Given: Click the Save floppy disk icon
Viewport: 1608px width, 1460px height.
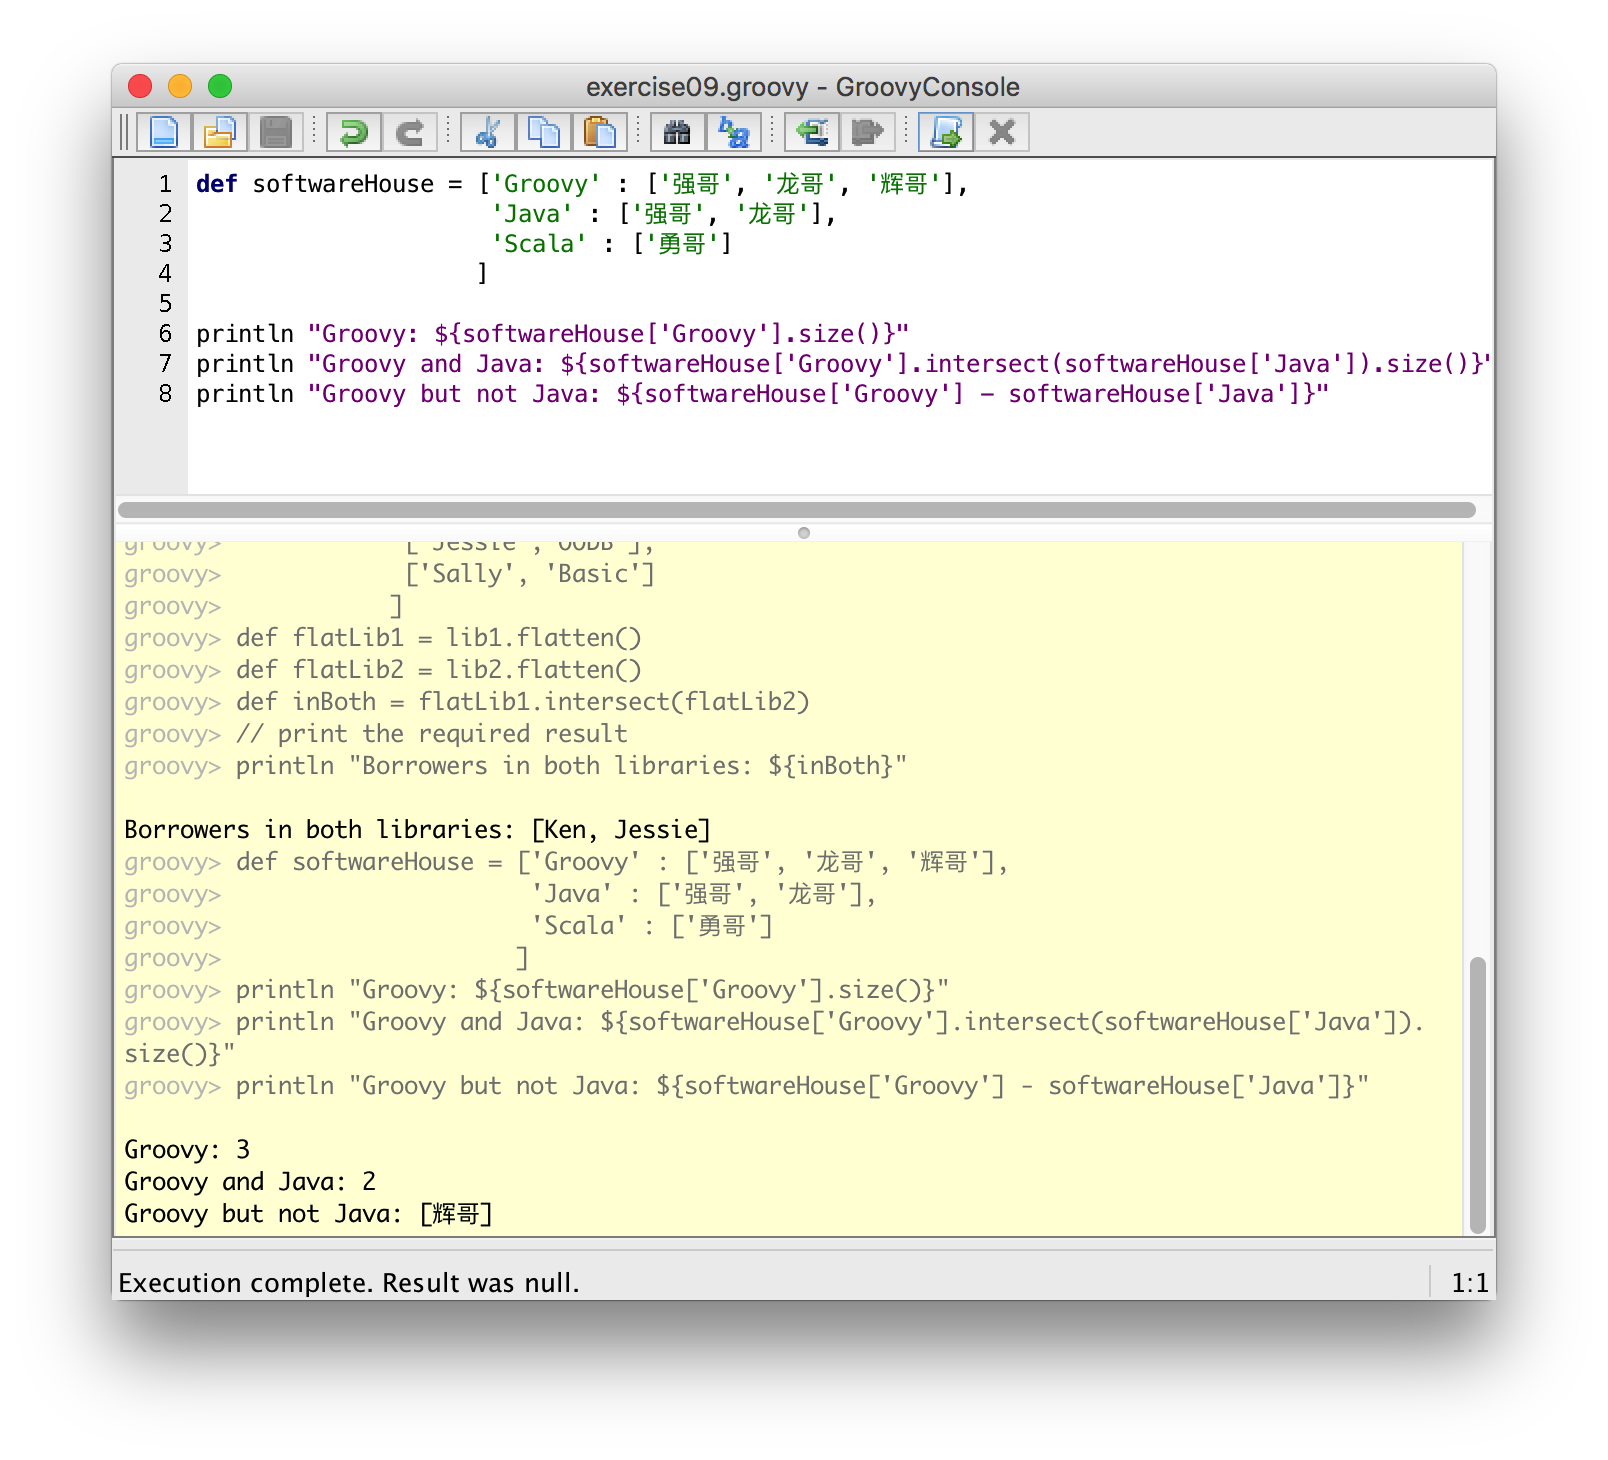Looking at the screenshot, I should (x=275, y=132).
